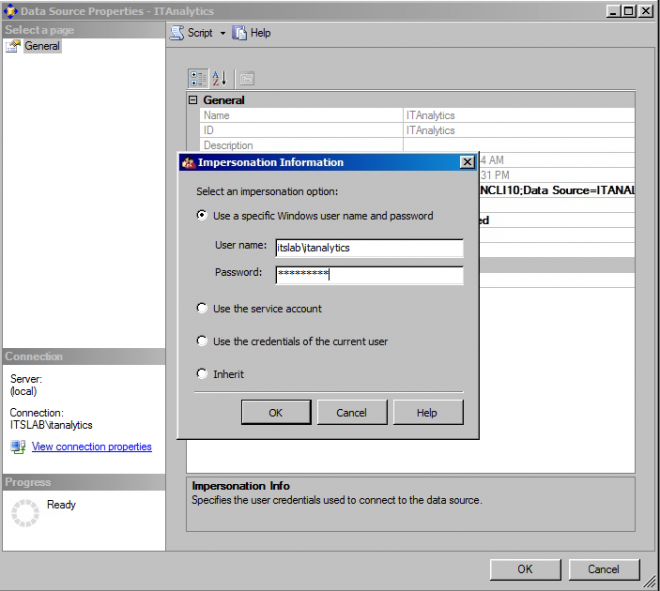Click the Impersonation Information dialog title icon

pyautogui.click(x=188, y=162)
